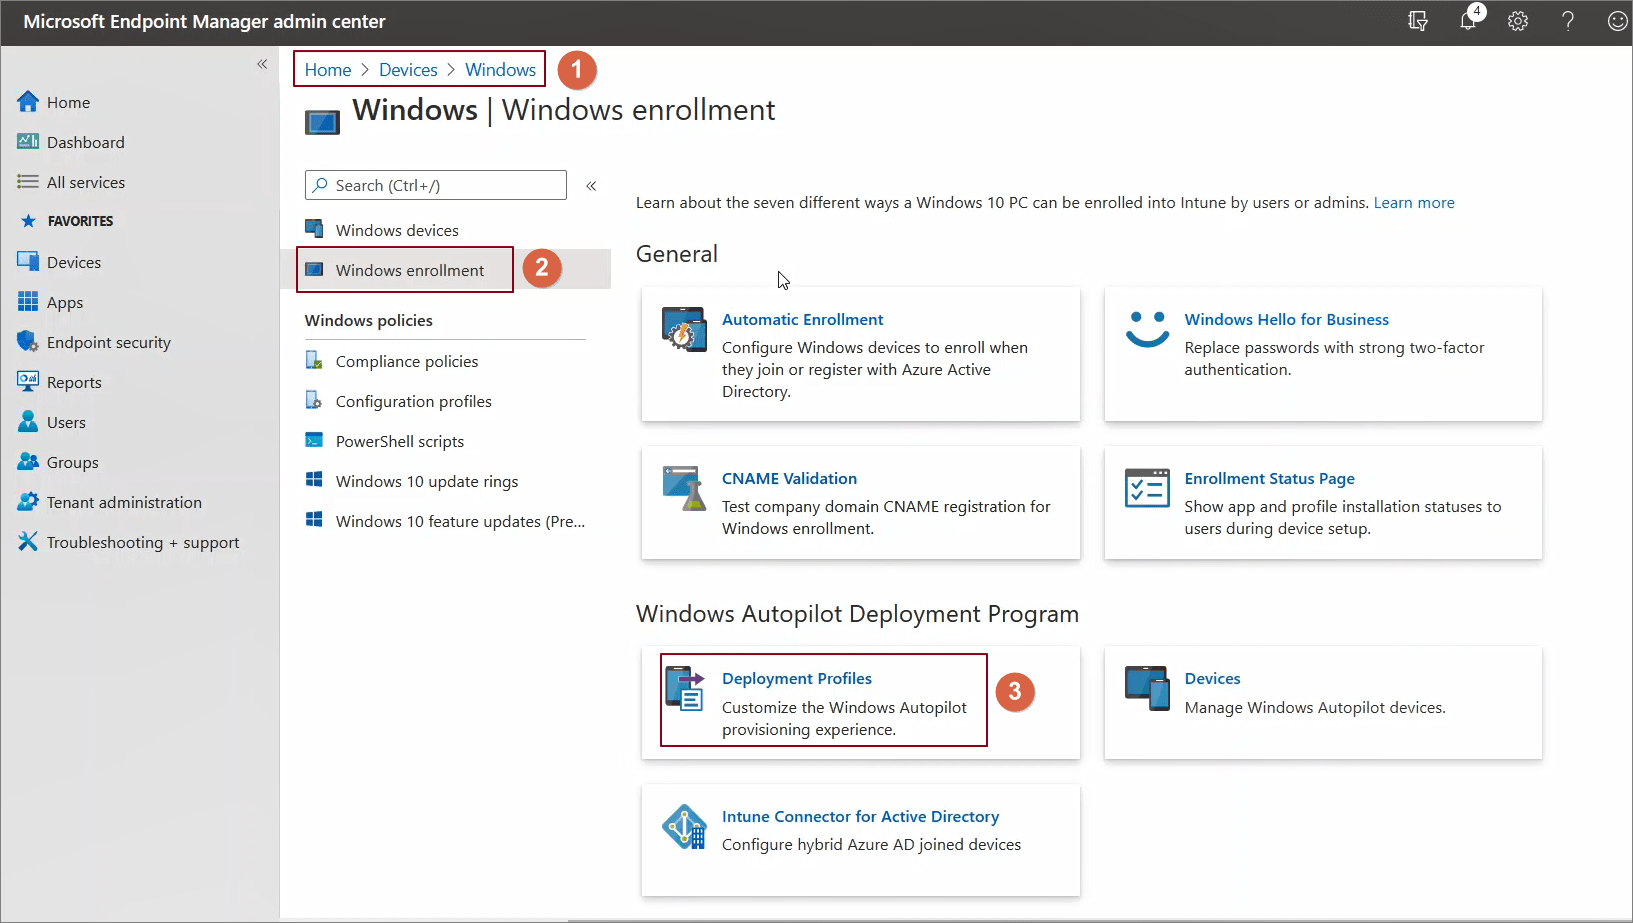Screen dimensions: 1633x923
Task: Open the Intune Connector for Active Directory link
Action: [x=860, y=816]
